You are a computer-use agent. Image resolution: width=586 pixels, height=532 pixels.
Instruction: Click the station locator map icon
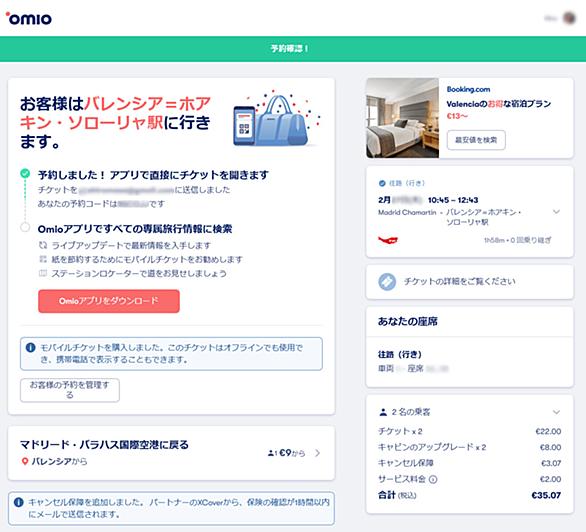(43, 273)
